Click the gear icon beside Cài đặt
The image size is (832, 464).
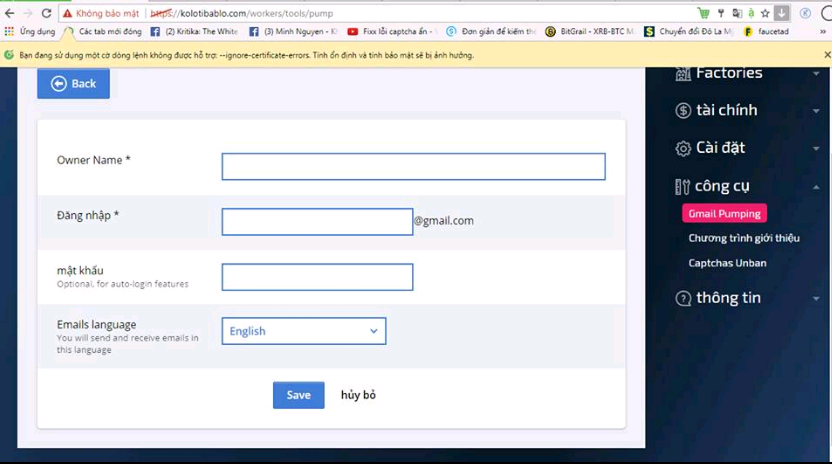(683, 149)
